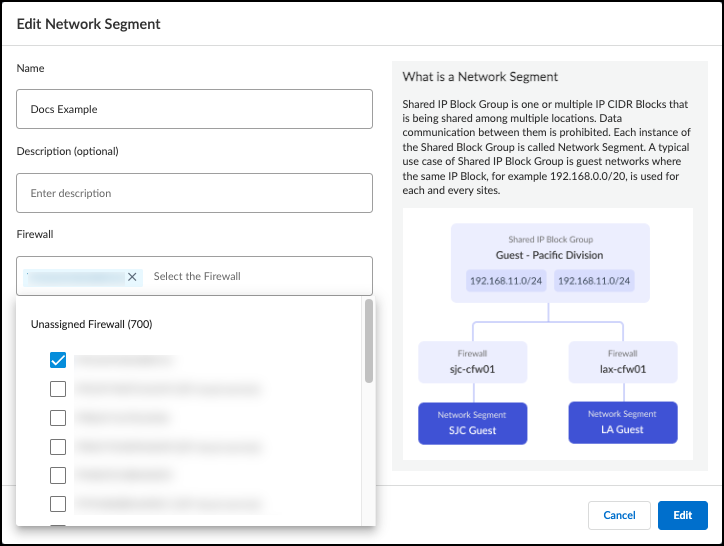Click the firewall list scrollbar thumb
Viewport: 724px width, 546px height.
368,342
